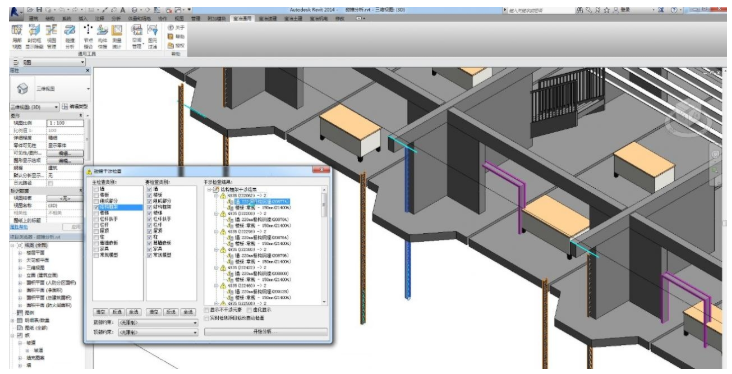Click the 1:100 view scale field

tap(65, 123)
